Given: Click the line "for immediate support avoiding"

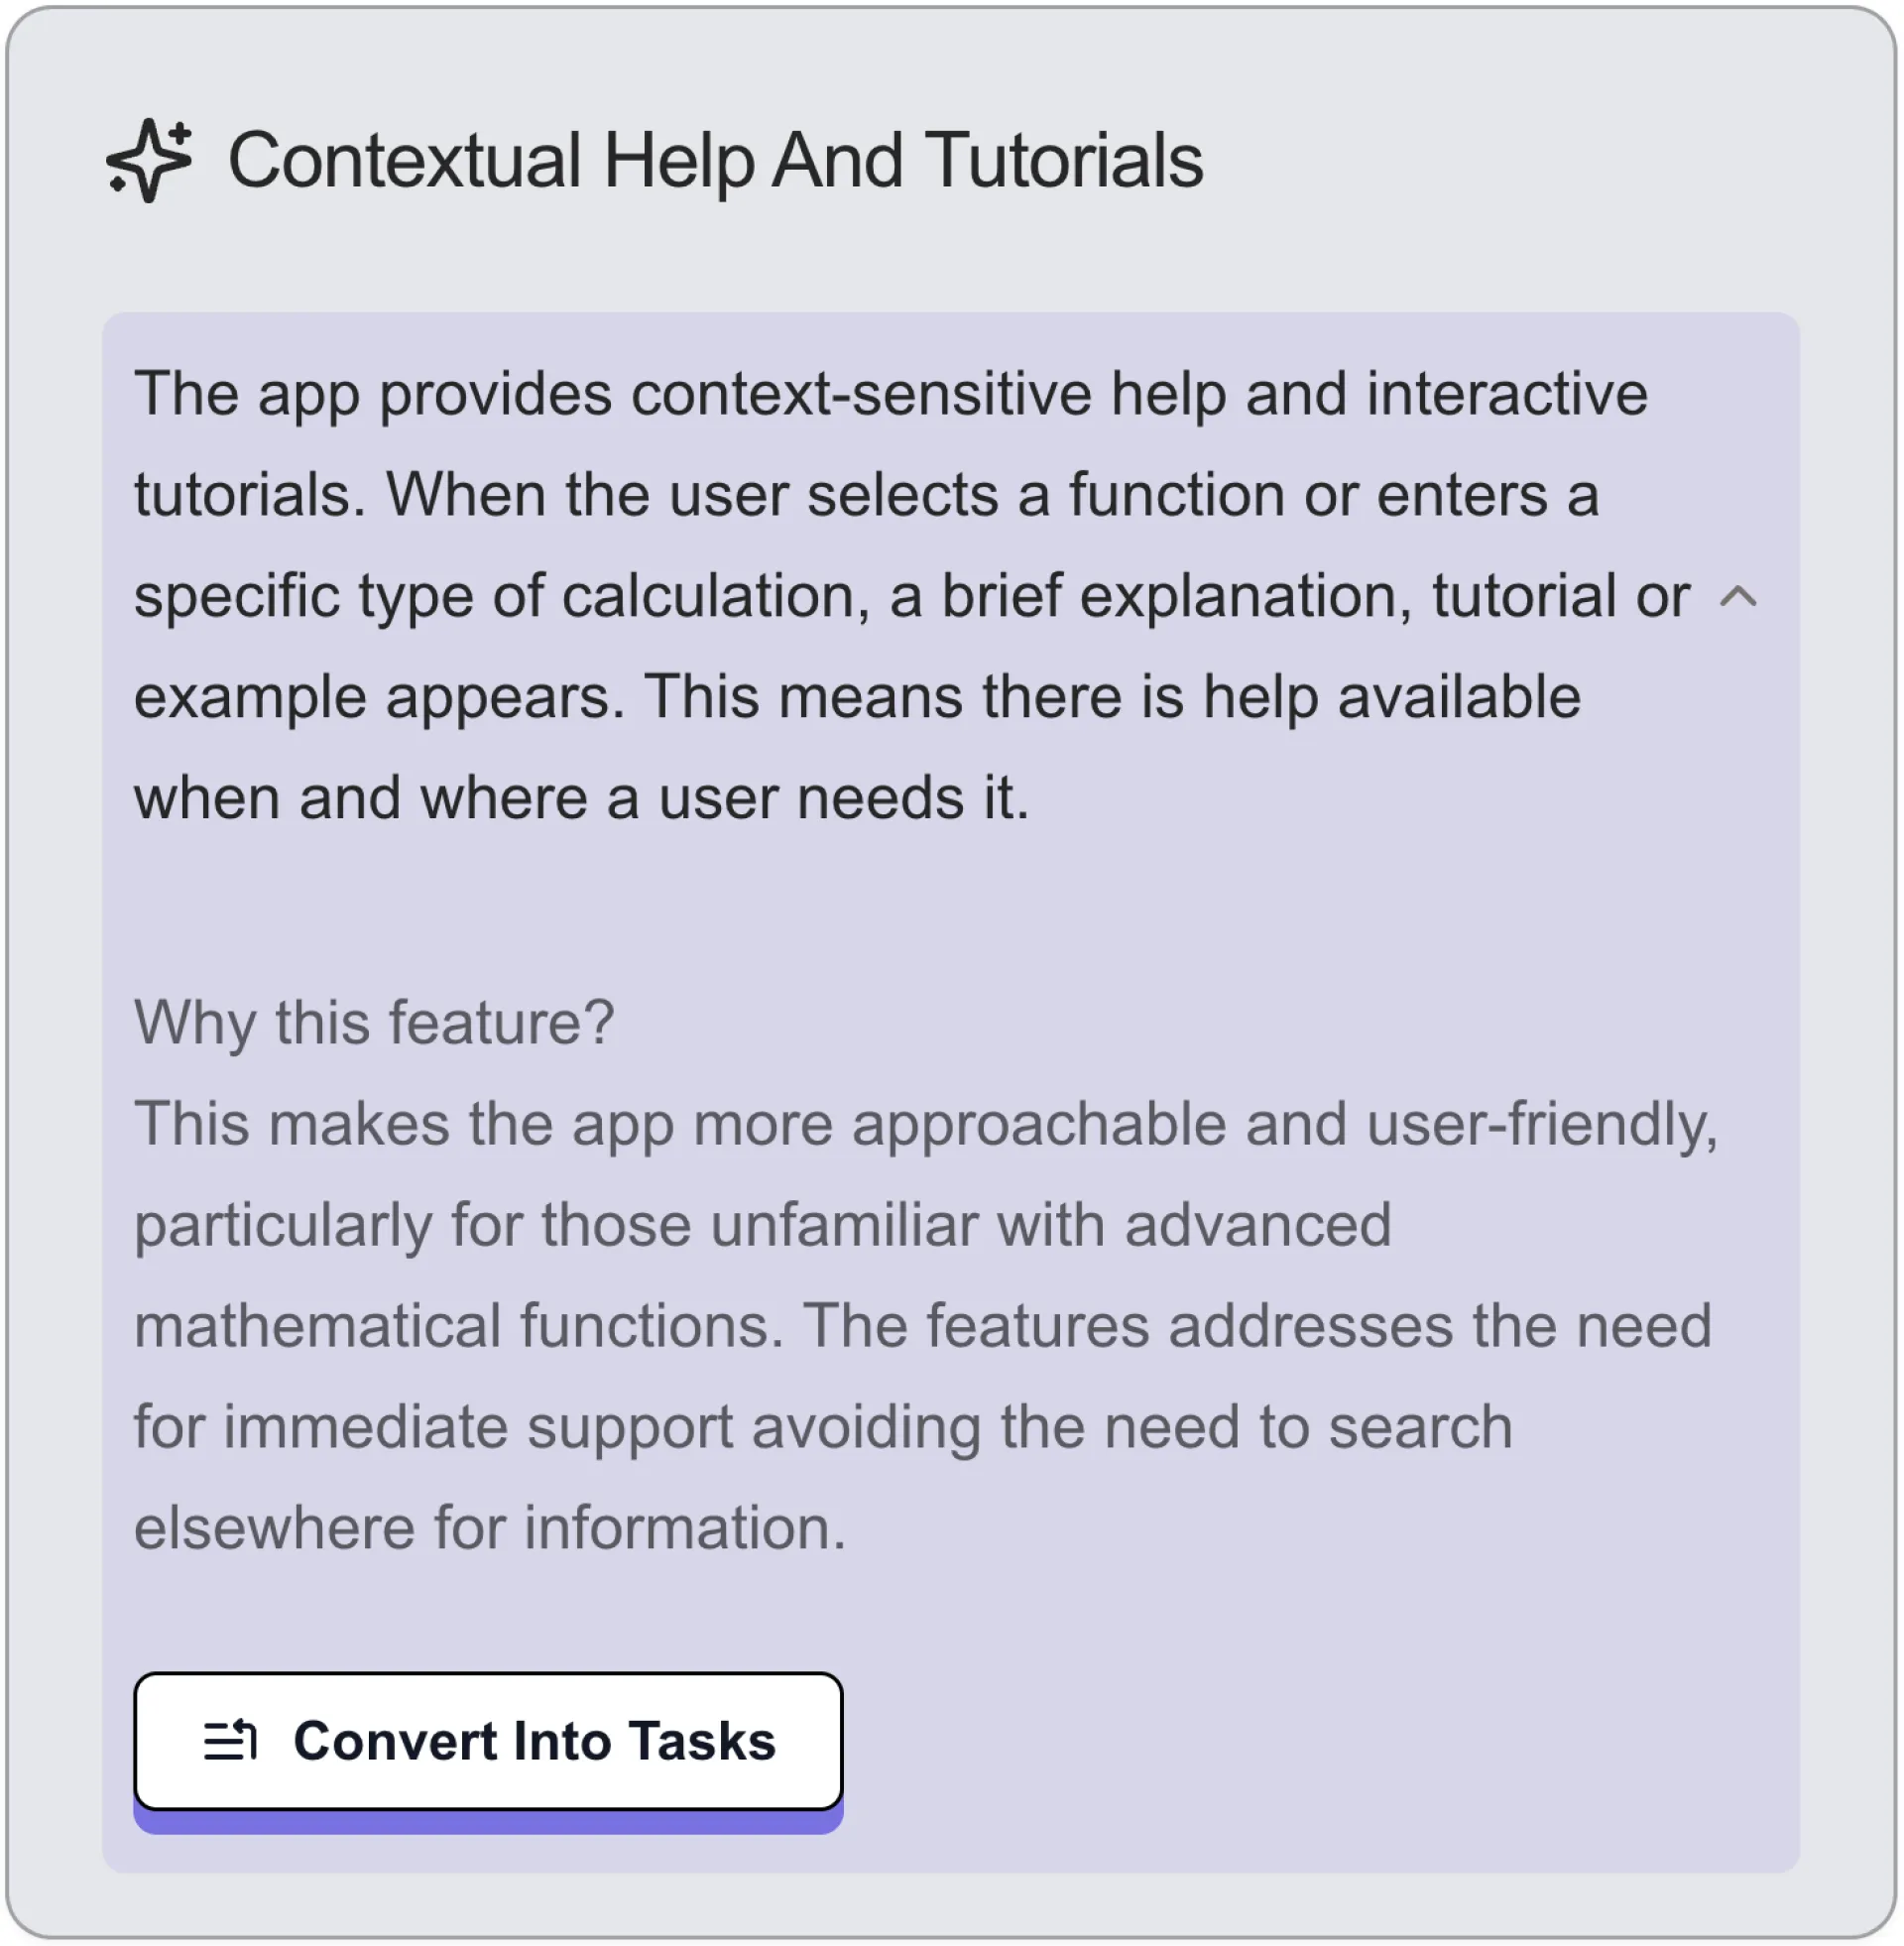Looking at the screenshot, I should [x=823, y=1427].
